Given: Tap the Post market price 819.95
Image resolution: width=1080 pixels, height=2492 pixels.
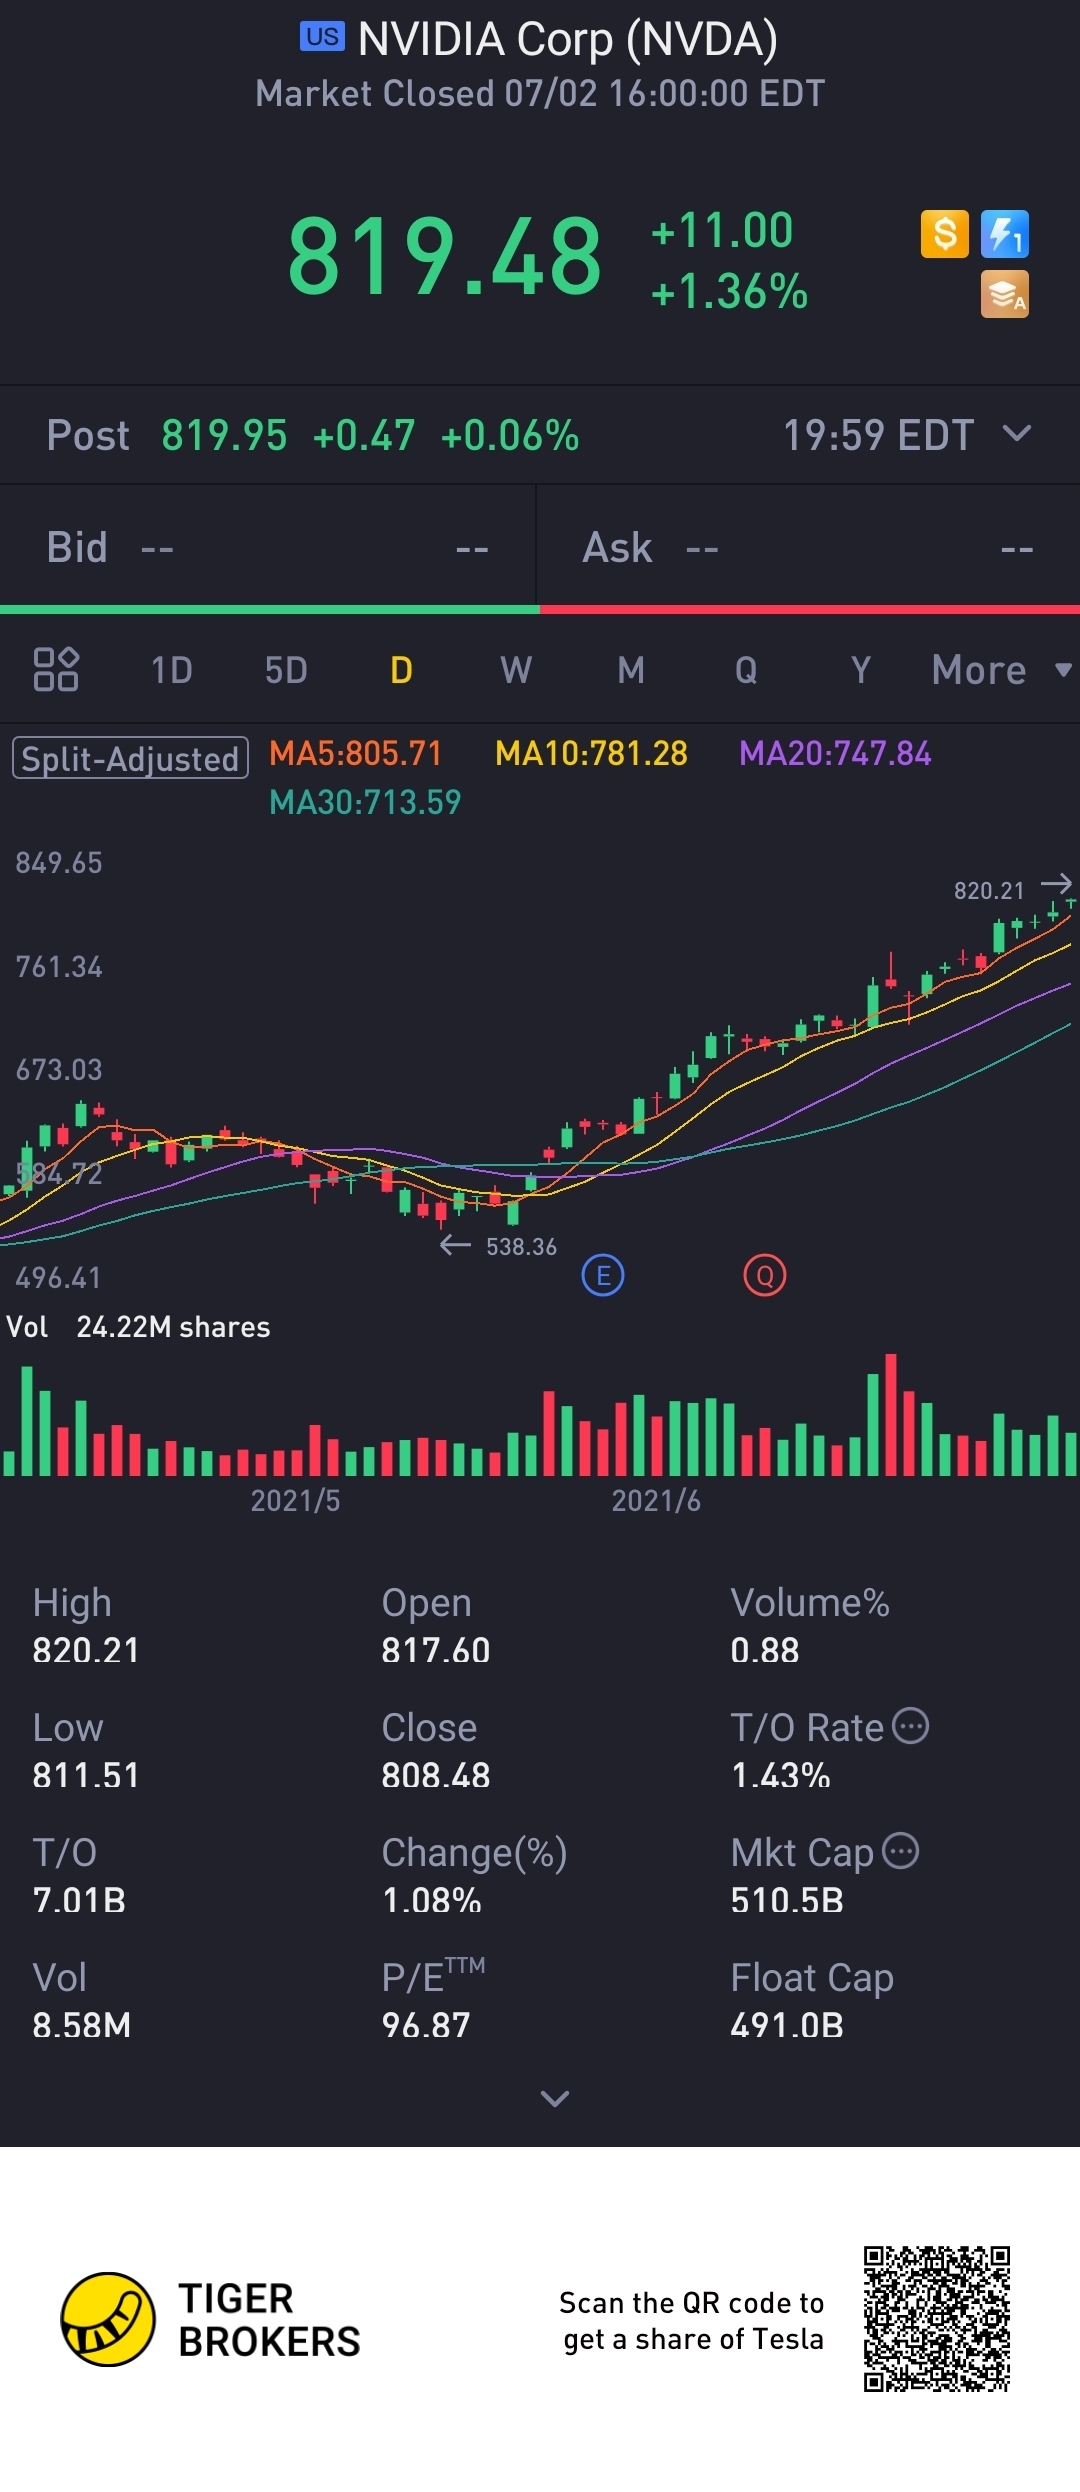Looking at the screenshot, I should [224, 435].
